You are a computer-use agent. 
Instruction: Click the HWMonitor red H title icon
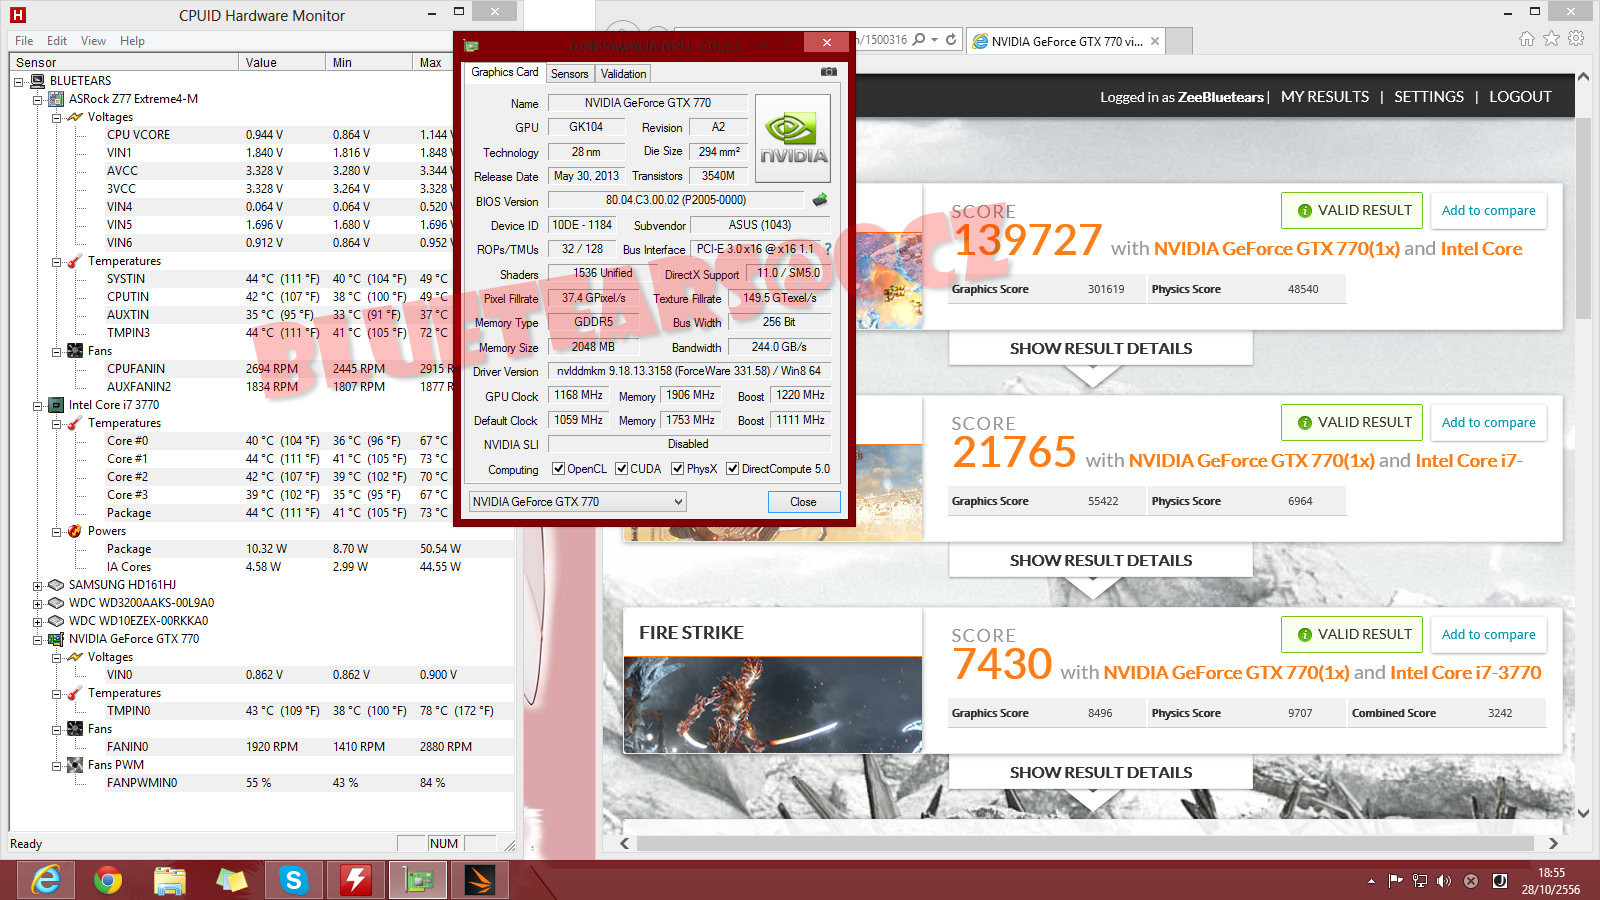[x=18, y=15]
